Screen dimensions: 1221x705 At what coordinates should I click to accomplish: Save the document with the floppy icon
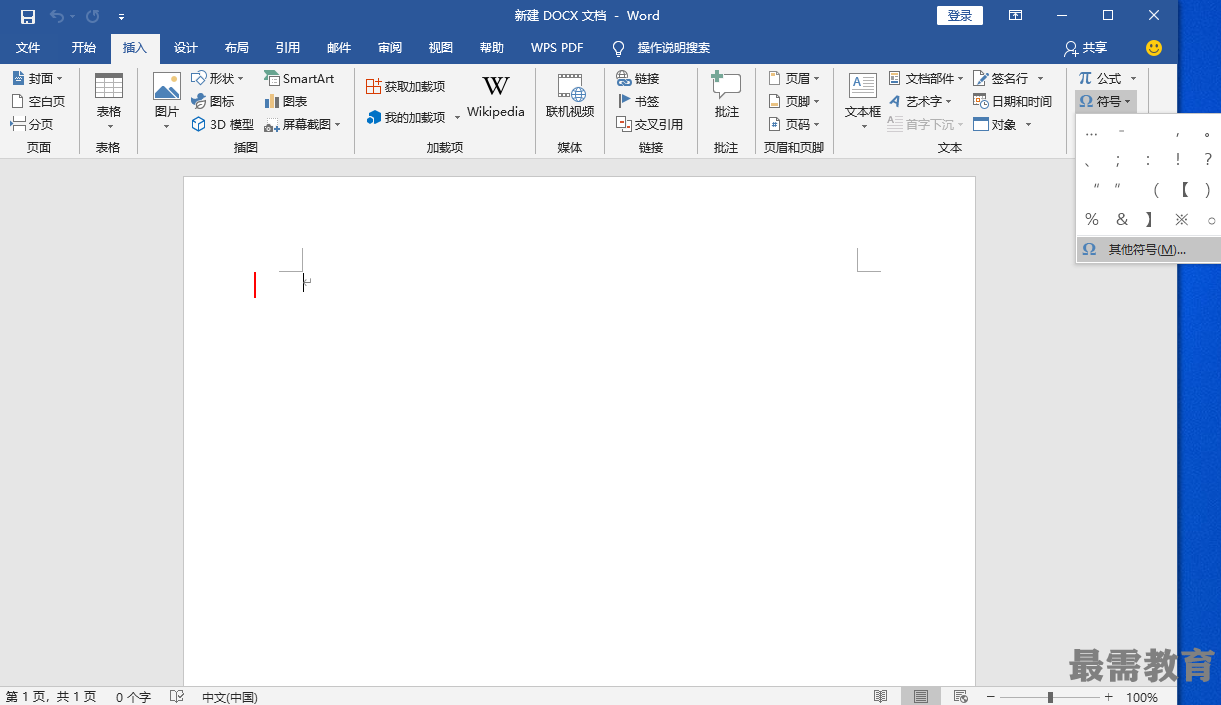28,16
